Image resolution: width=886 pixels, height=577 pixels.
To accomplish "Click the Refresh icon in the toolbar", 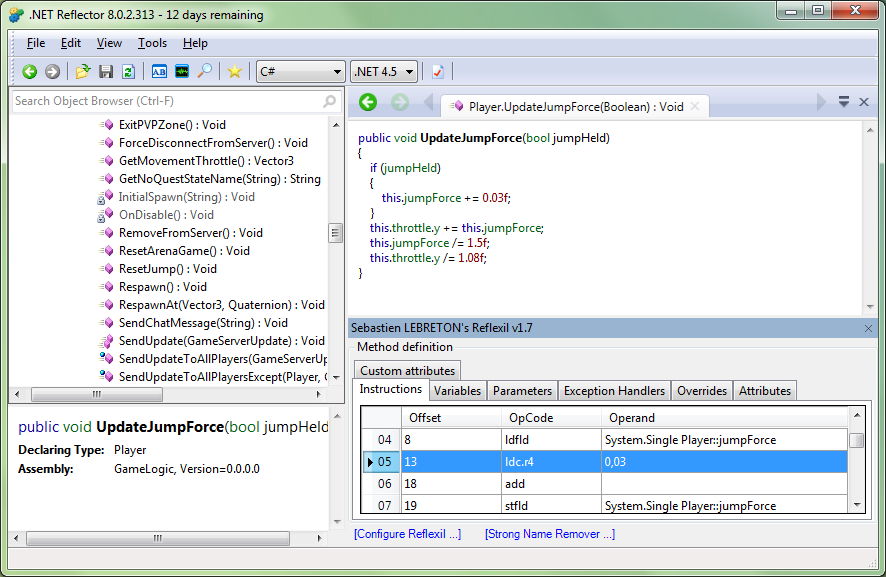I will click(x=128, y=72).
